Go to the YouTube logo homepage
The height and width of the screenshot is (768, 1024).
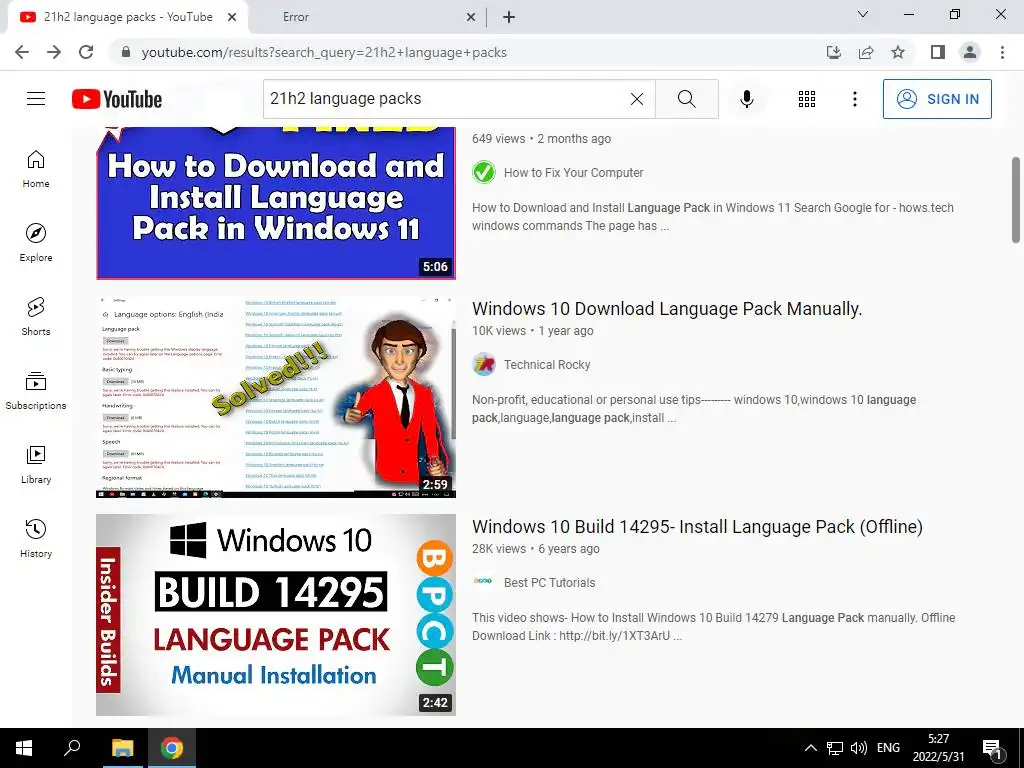117,99
